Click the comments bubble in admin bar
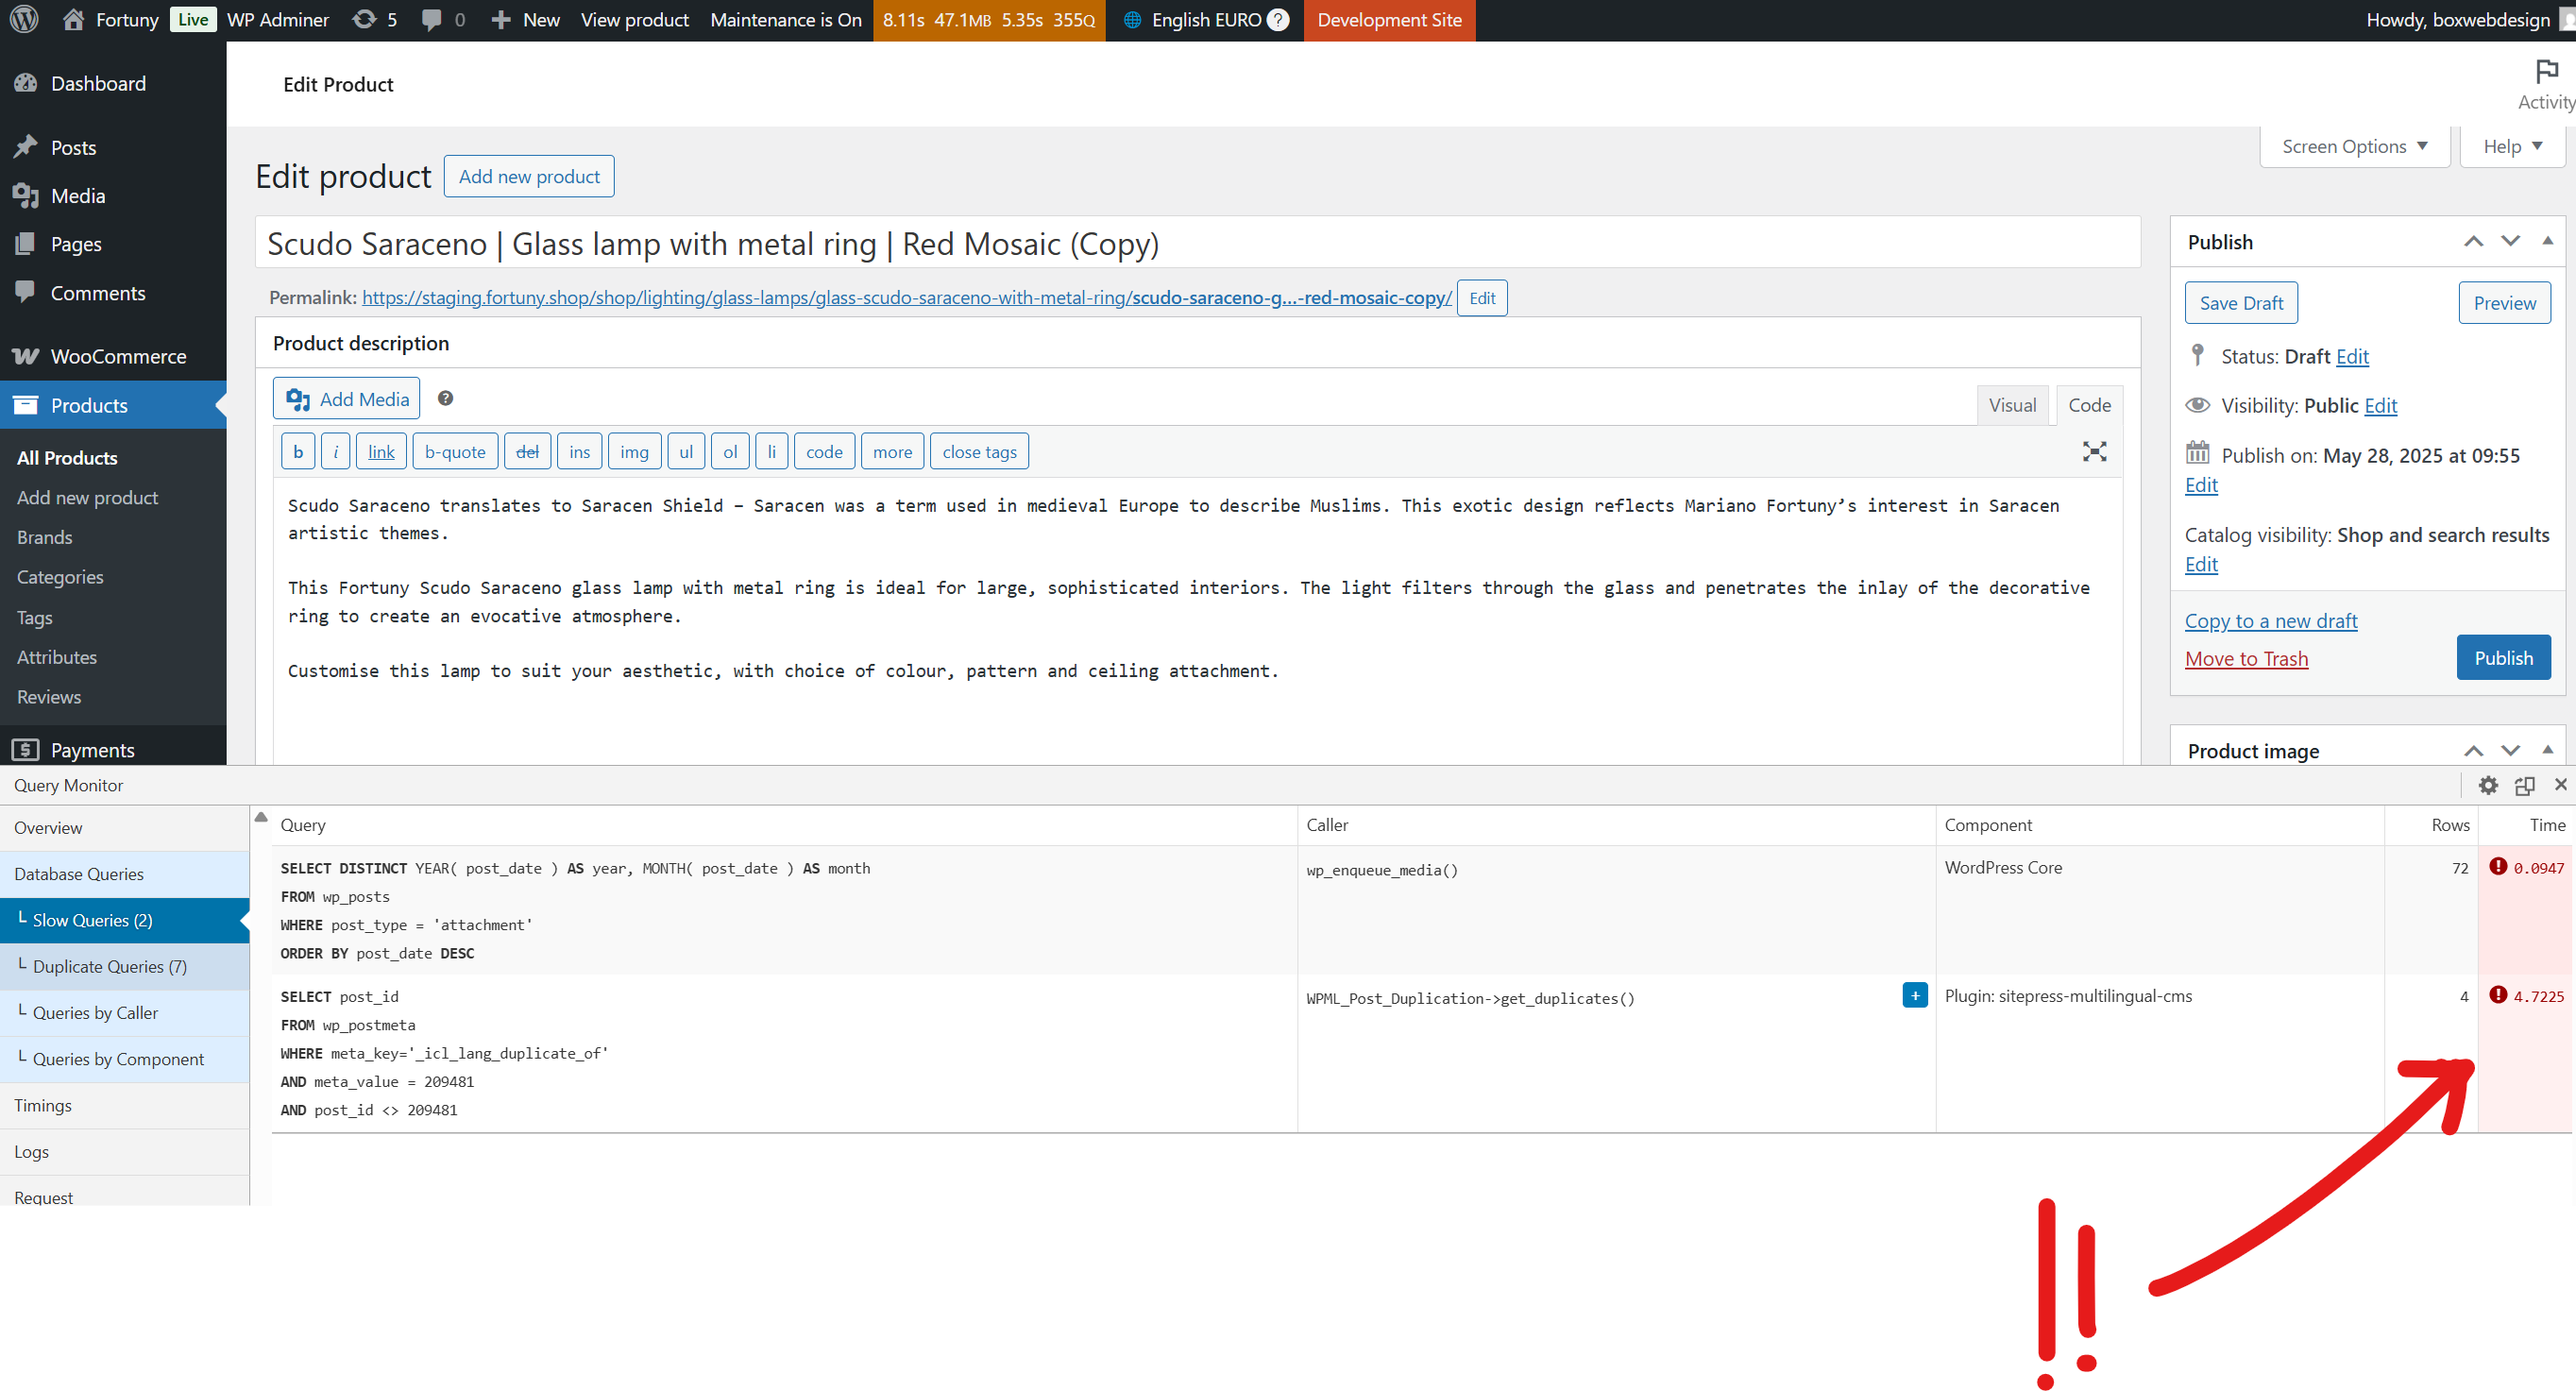Image resolution: width=2576 pixels, height=1391 pixels. (x=432, y=19)
